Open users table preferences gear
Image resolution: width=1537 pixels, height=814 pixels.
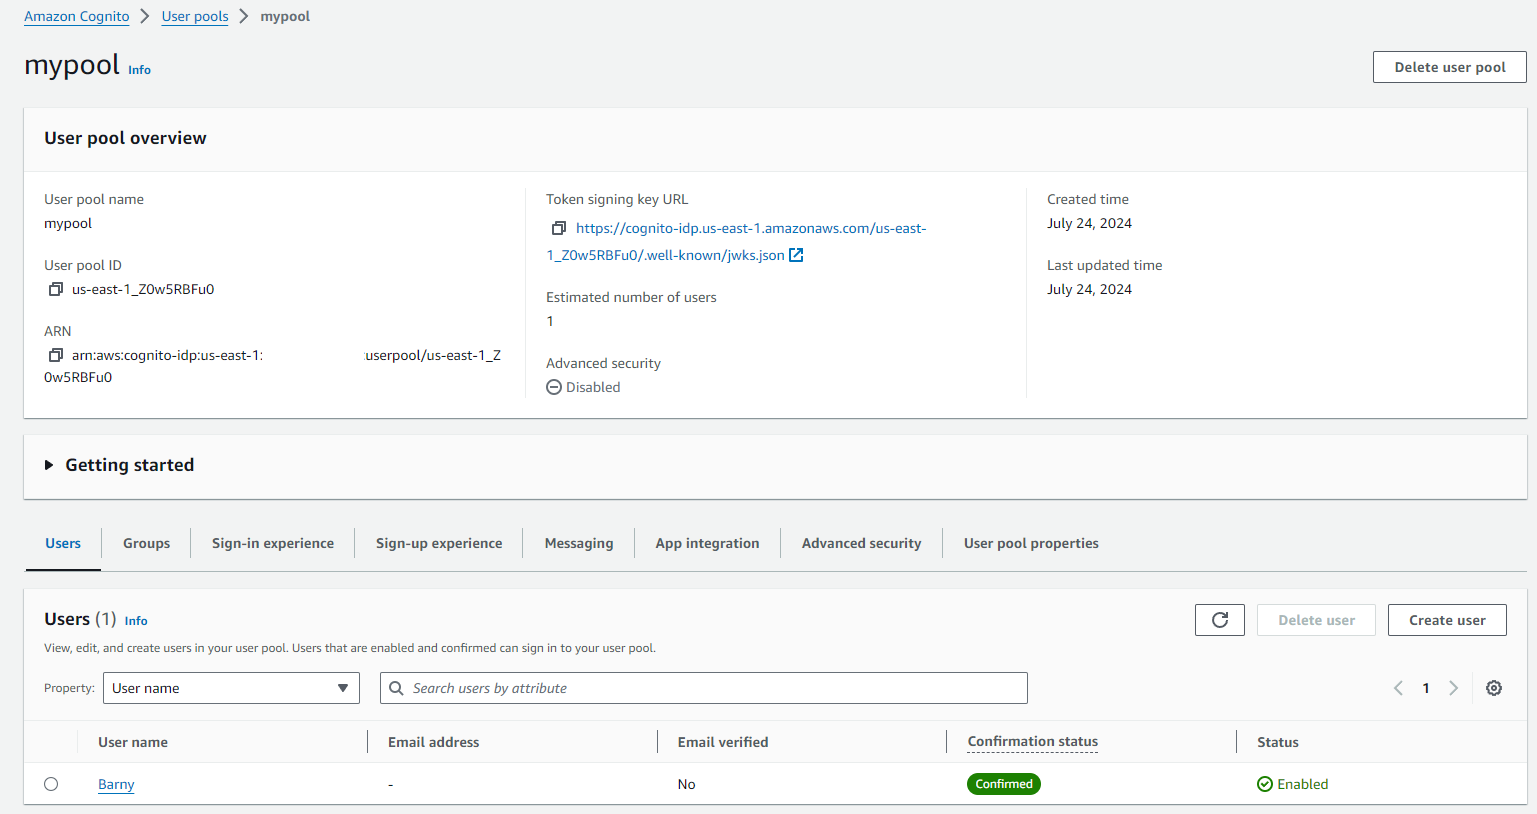point(1494,688)
